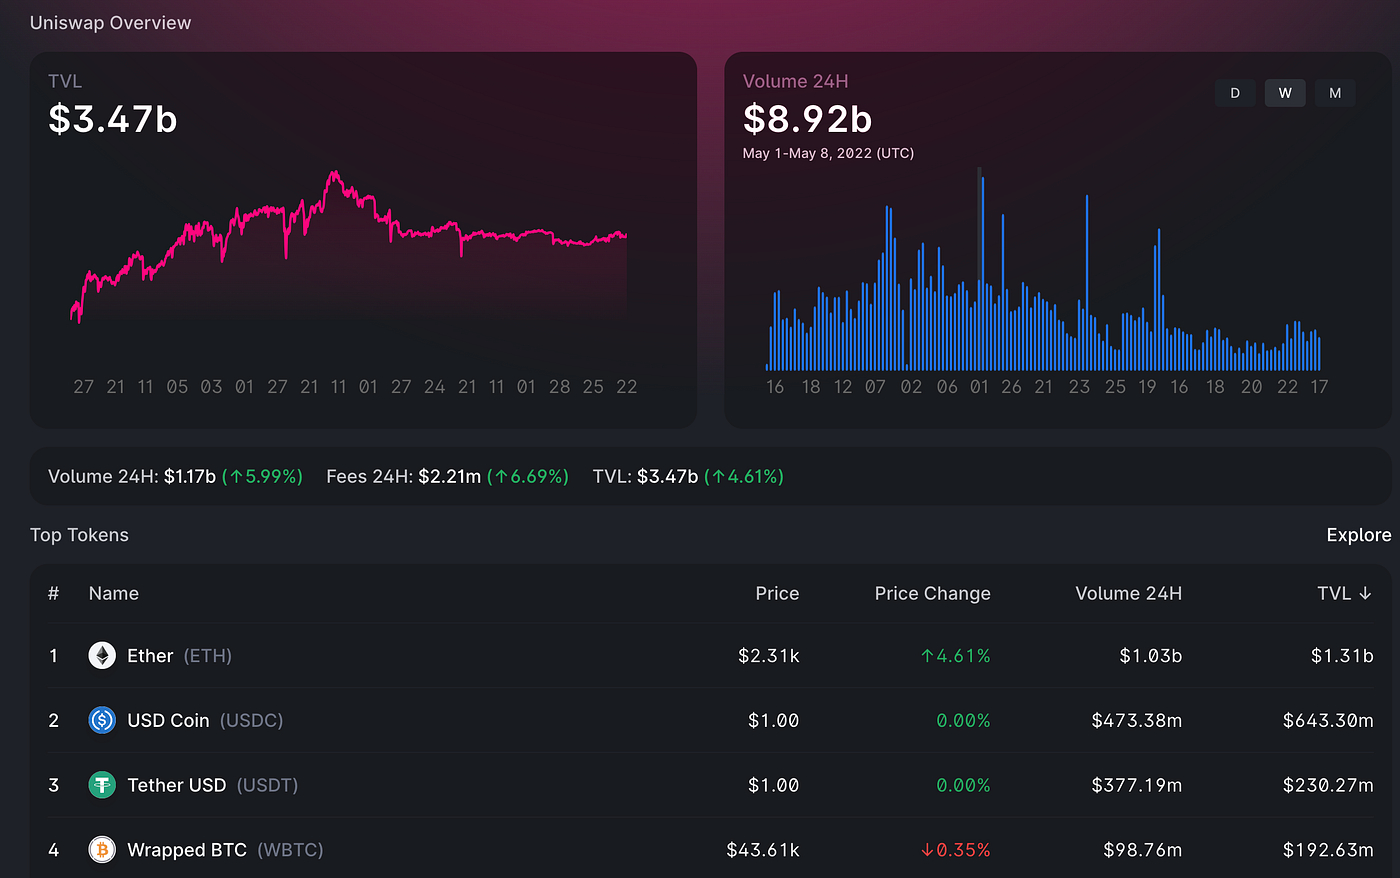Screen dimensions: 1400x878
Task: Click the Volume 24H chart title
Action: point(795,82)
